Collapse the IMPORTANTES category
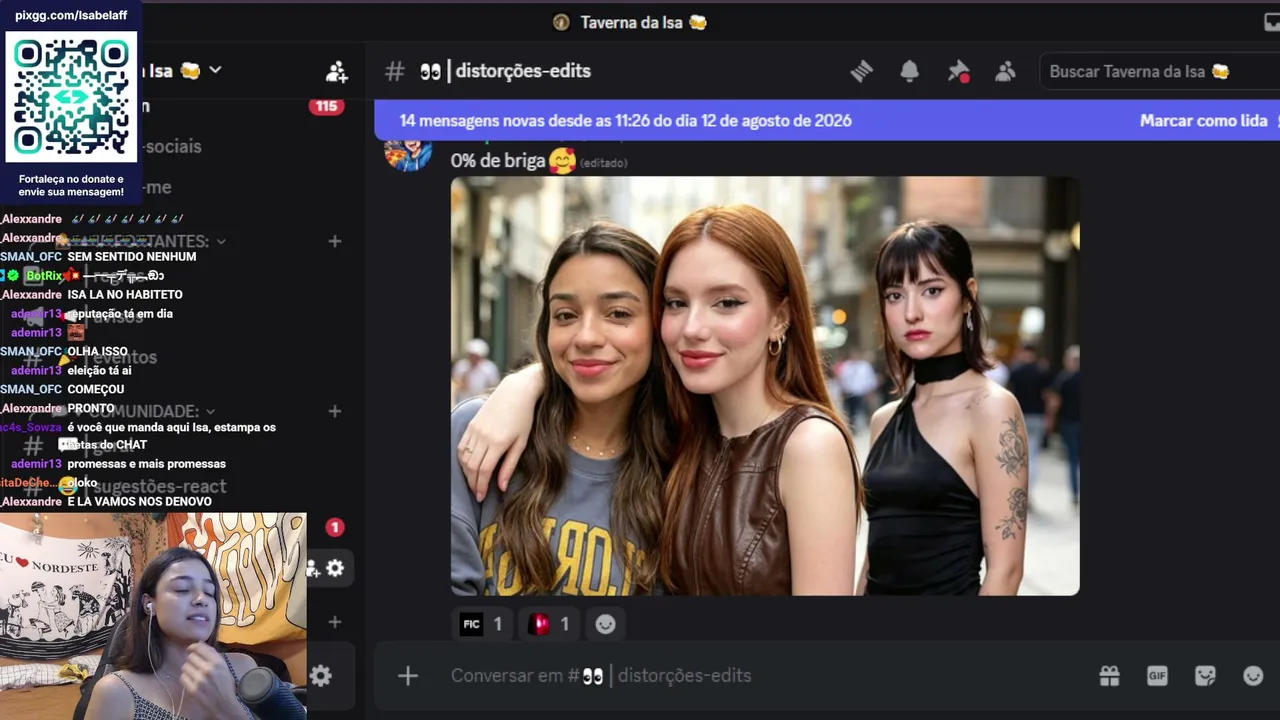The image size is (1280, 720). tap(221, 241)
